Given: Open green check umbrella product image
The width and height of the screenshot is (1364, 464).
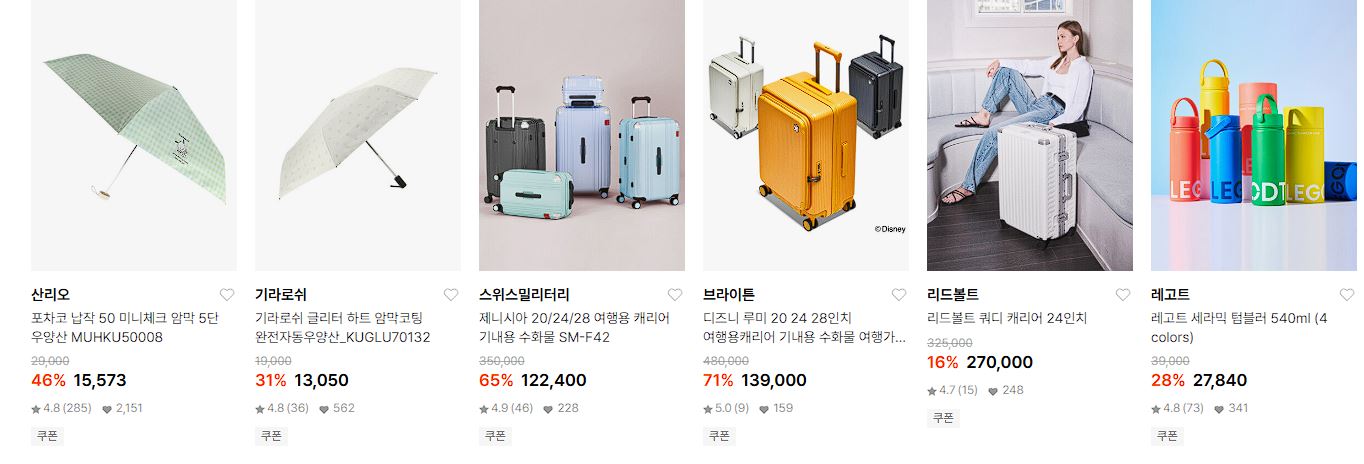Looking at the screenshot, I should pyautogui.click(x=134, y=135).
